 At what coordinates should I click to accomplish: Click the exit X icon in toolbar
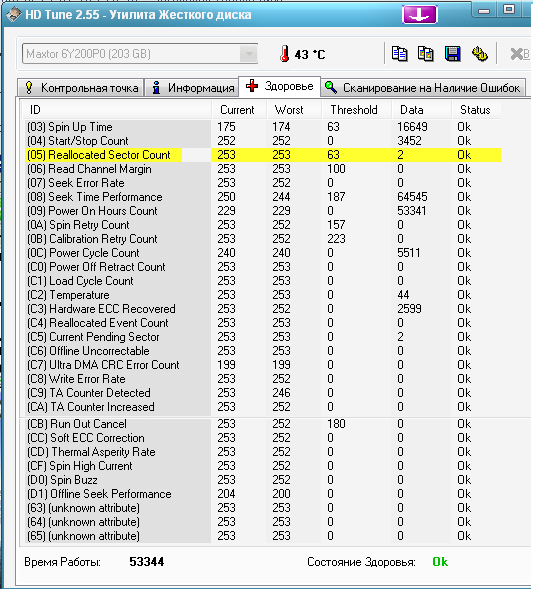tap(519, 54)
